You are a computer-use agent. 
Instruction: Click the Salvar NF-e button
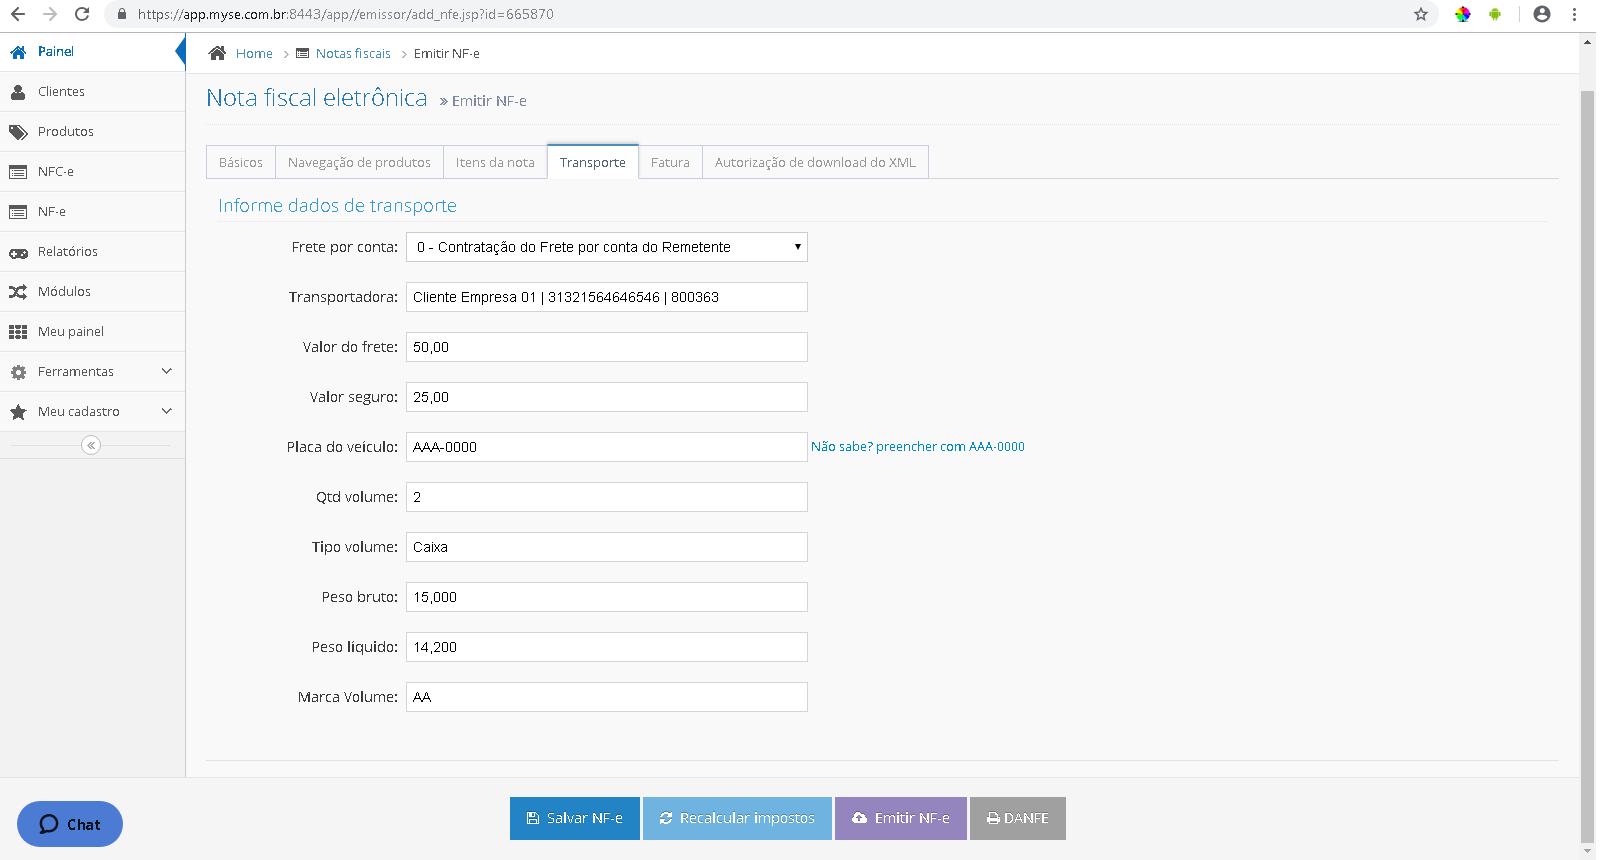[x=575, y=818]
